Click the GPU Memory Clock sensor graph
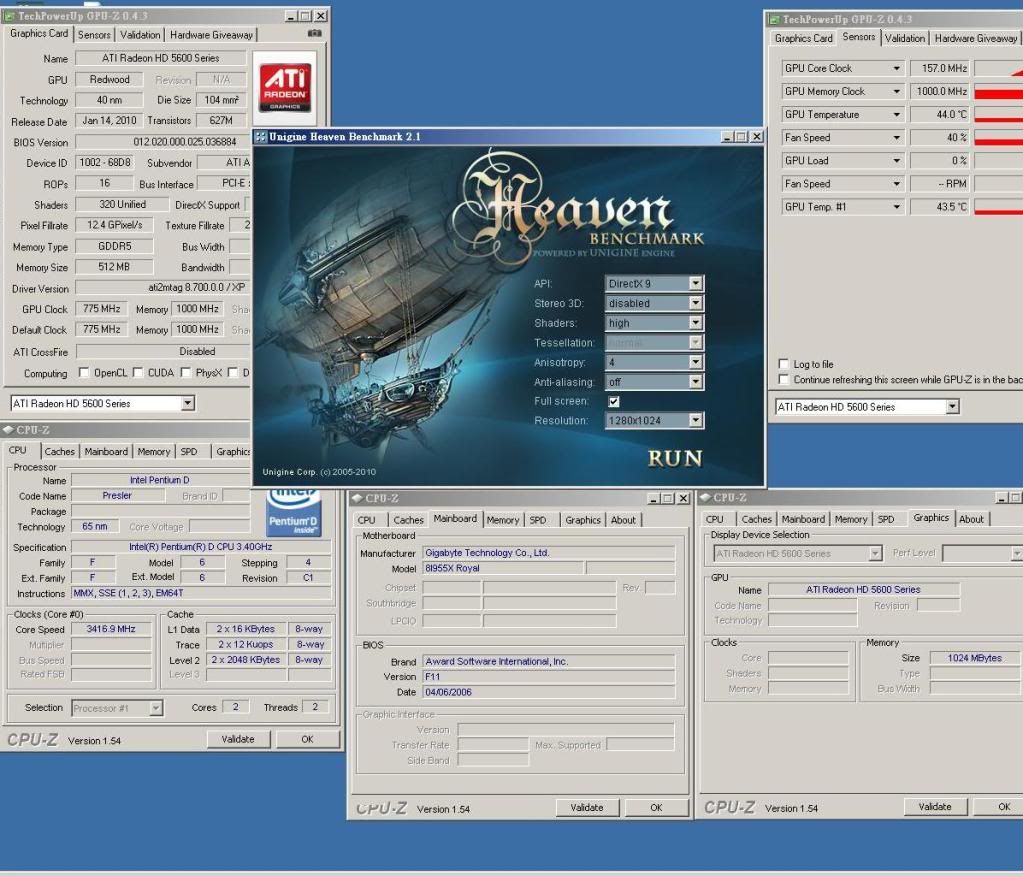Screen dimensions: 1023x876 tap(998, 92)
